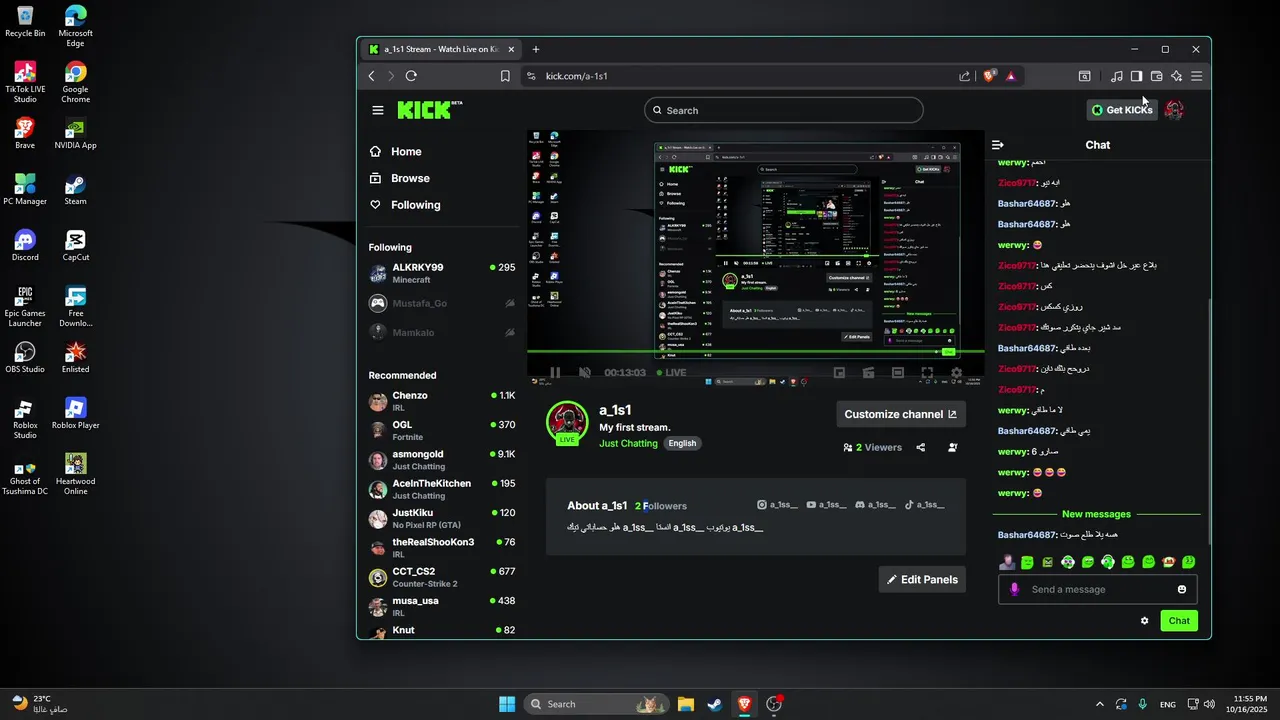Toggle theater mode on the player
This screenshot has height=720, width=1280.
tap(898, 373)
